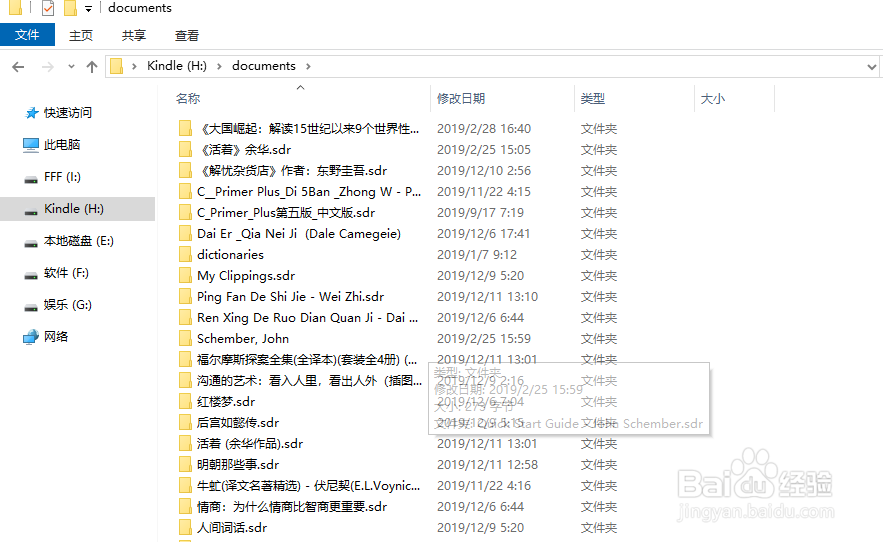Go up one folder level arrow
Viewport: 883px width, 542px height.
pos(92,67)
